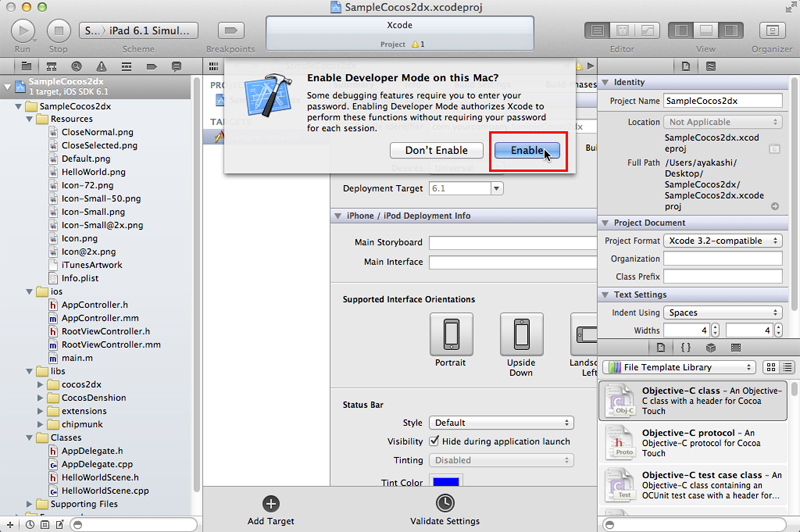Show only recently edited files filter
800x532 pixels.
pyautogui.click(x=30, y=524)
